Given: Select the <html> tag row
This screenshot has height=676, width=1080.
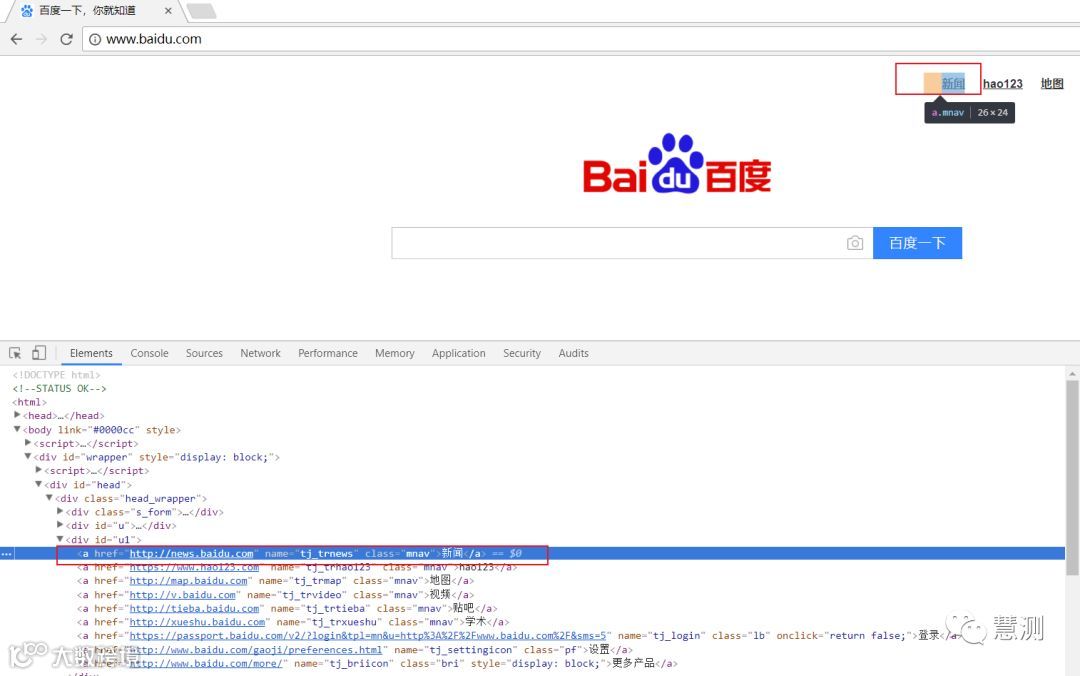Looking at the screenshot, I should pyautogui.click(x=30, y=402).
